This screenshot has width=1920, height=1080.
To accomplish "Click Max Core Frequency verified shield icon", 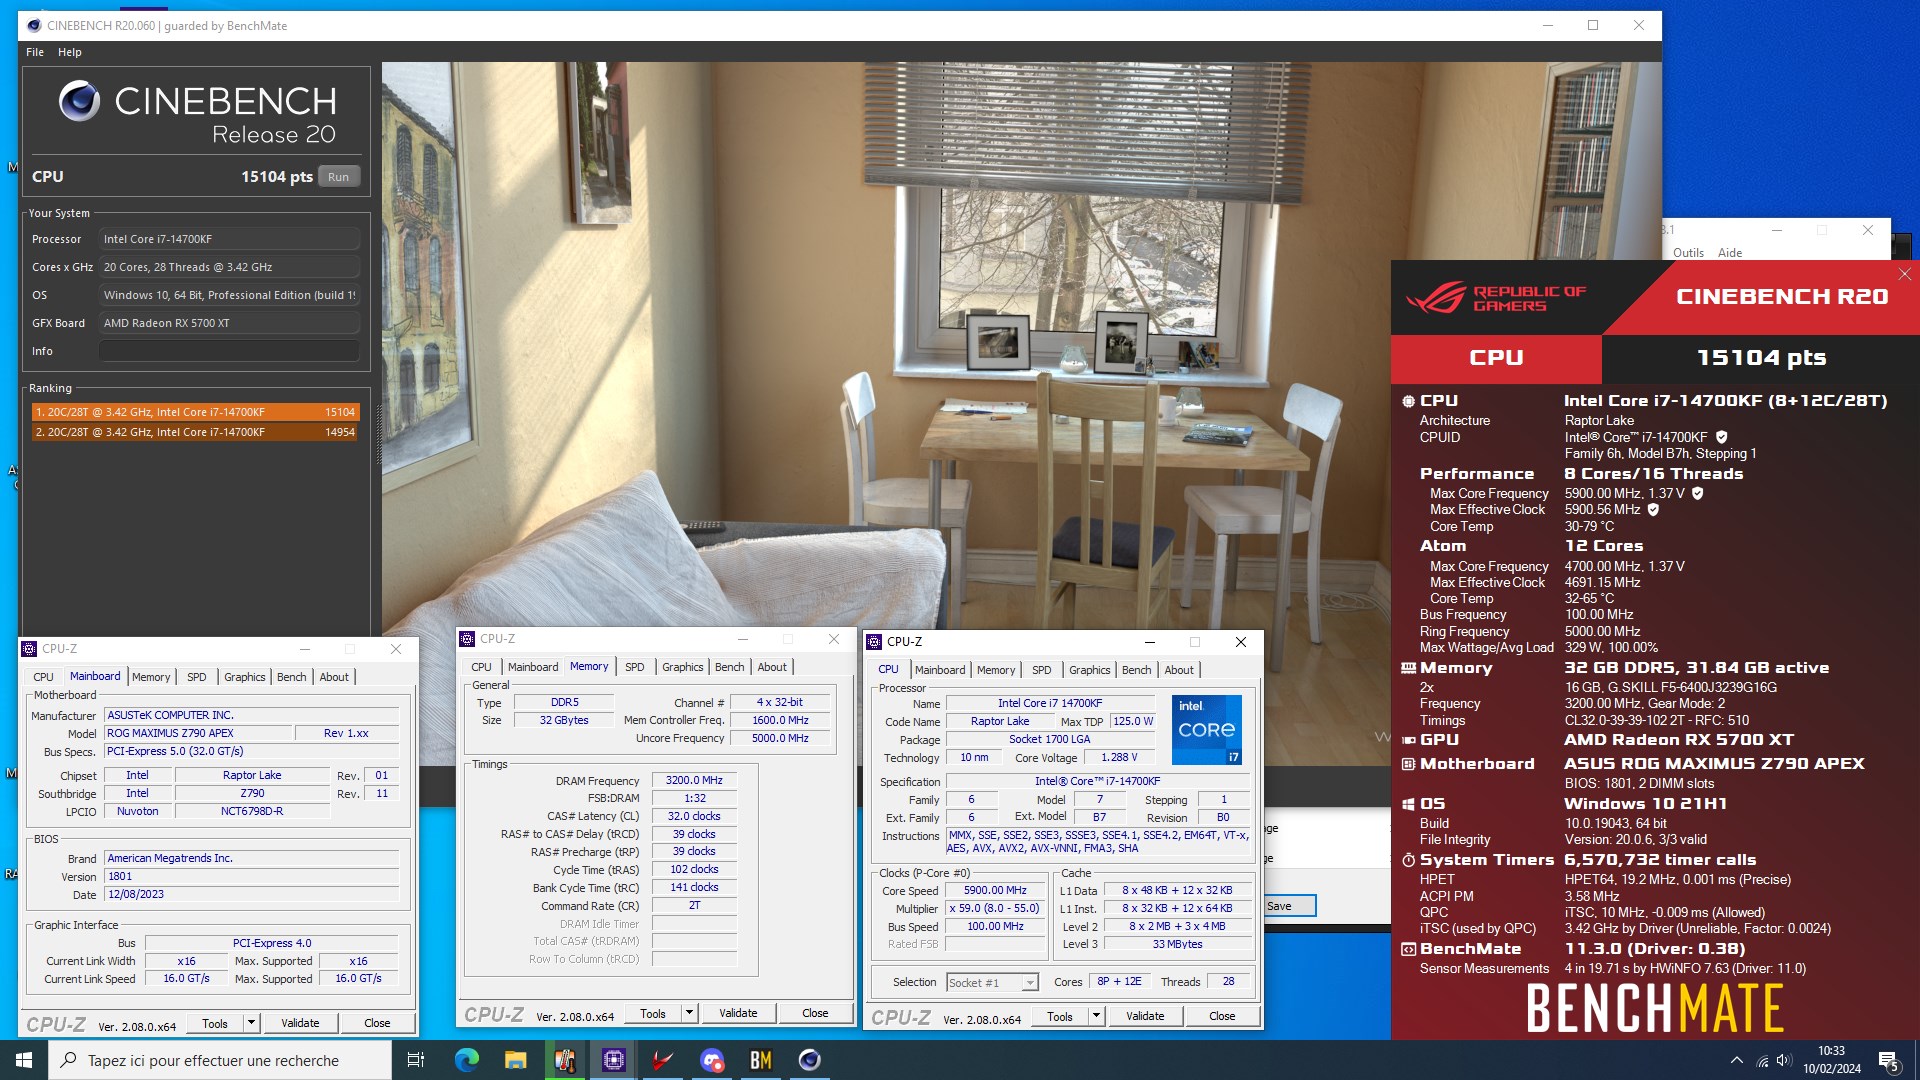I will (1697, 493).
